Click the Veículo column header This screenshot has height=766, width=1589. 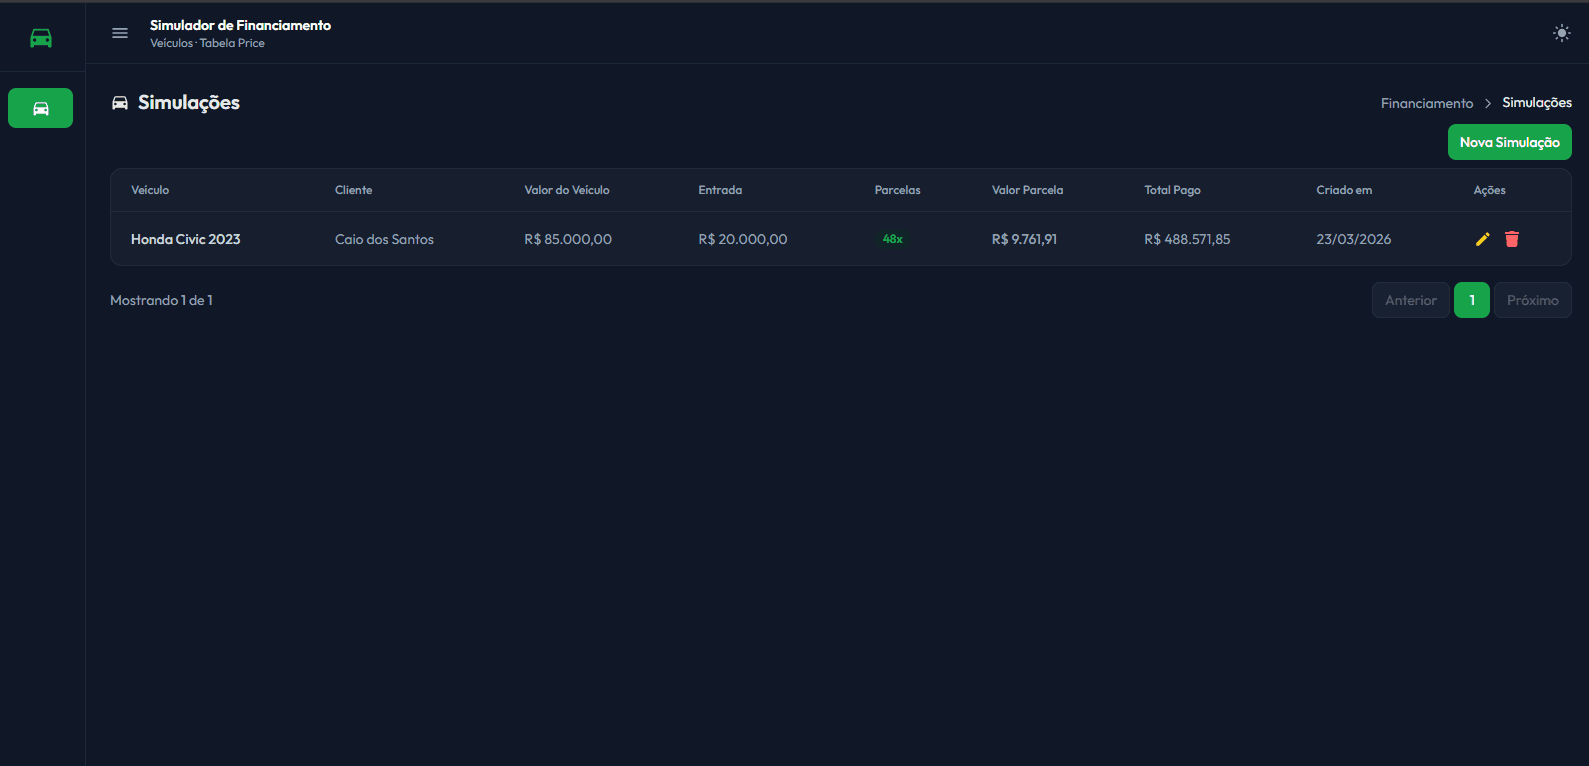tap(150, 190)
